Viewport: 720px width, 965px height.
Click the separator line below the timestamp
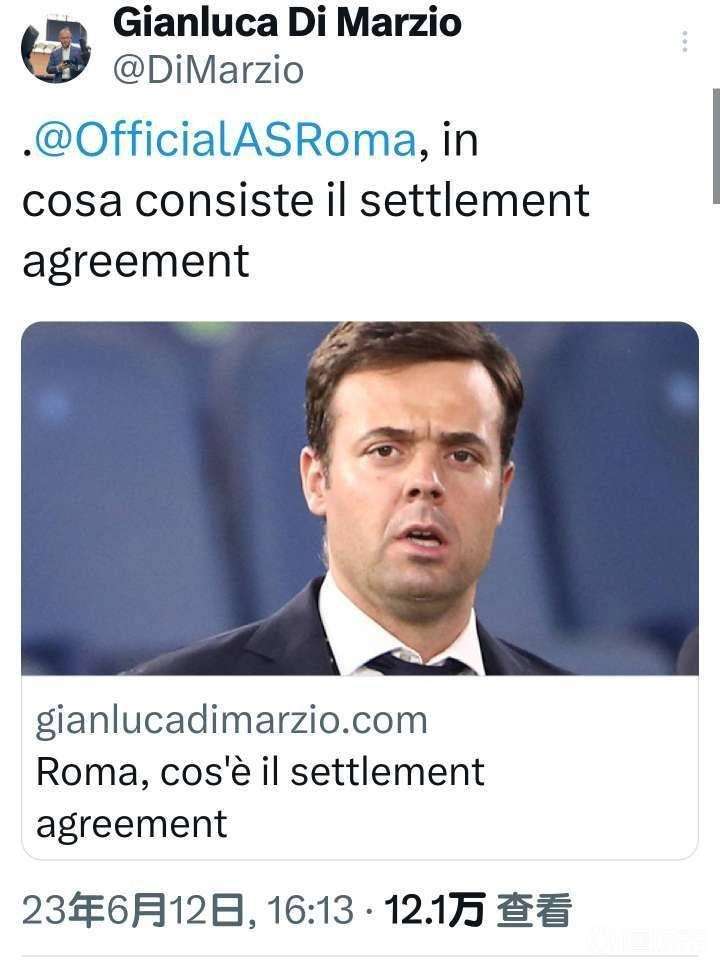pos(360,957)
